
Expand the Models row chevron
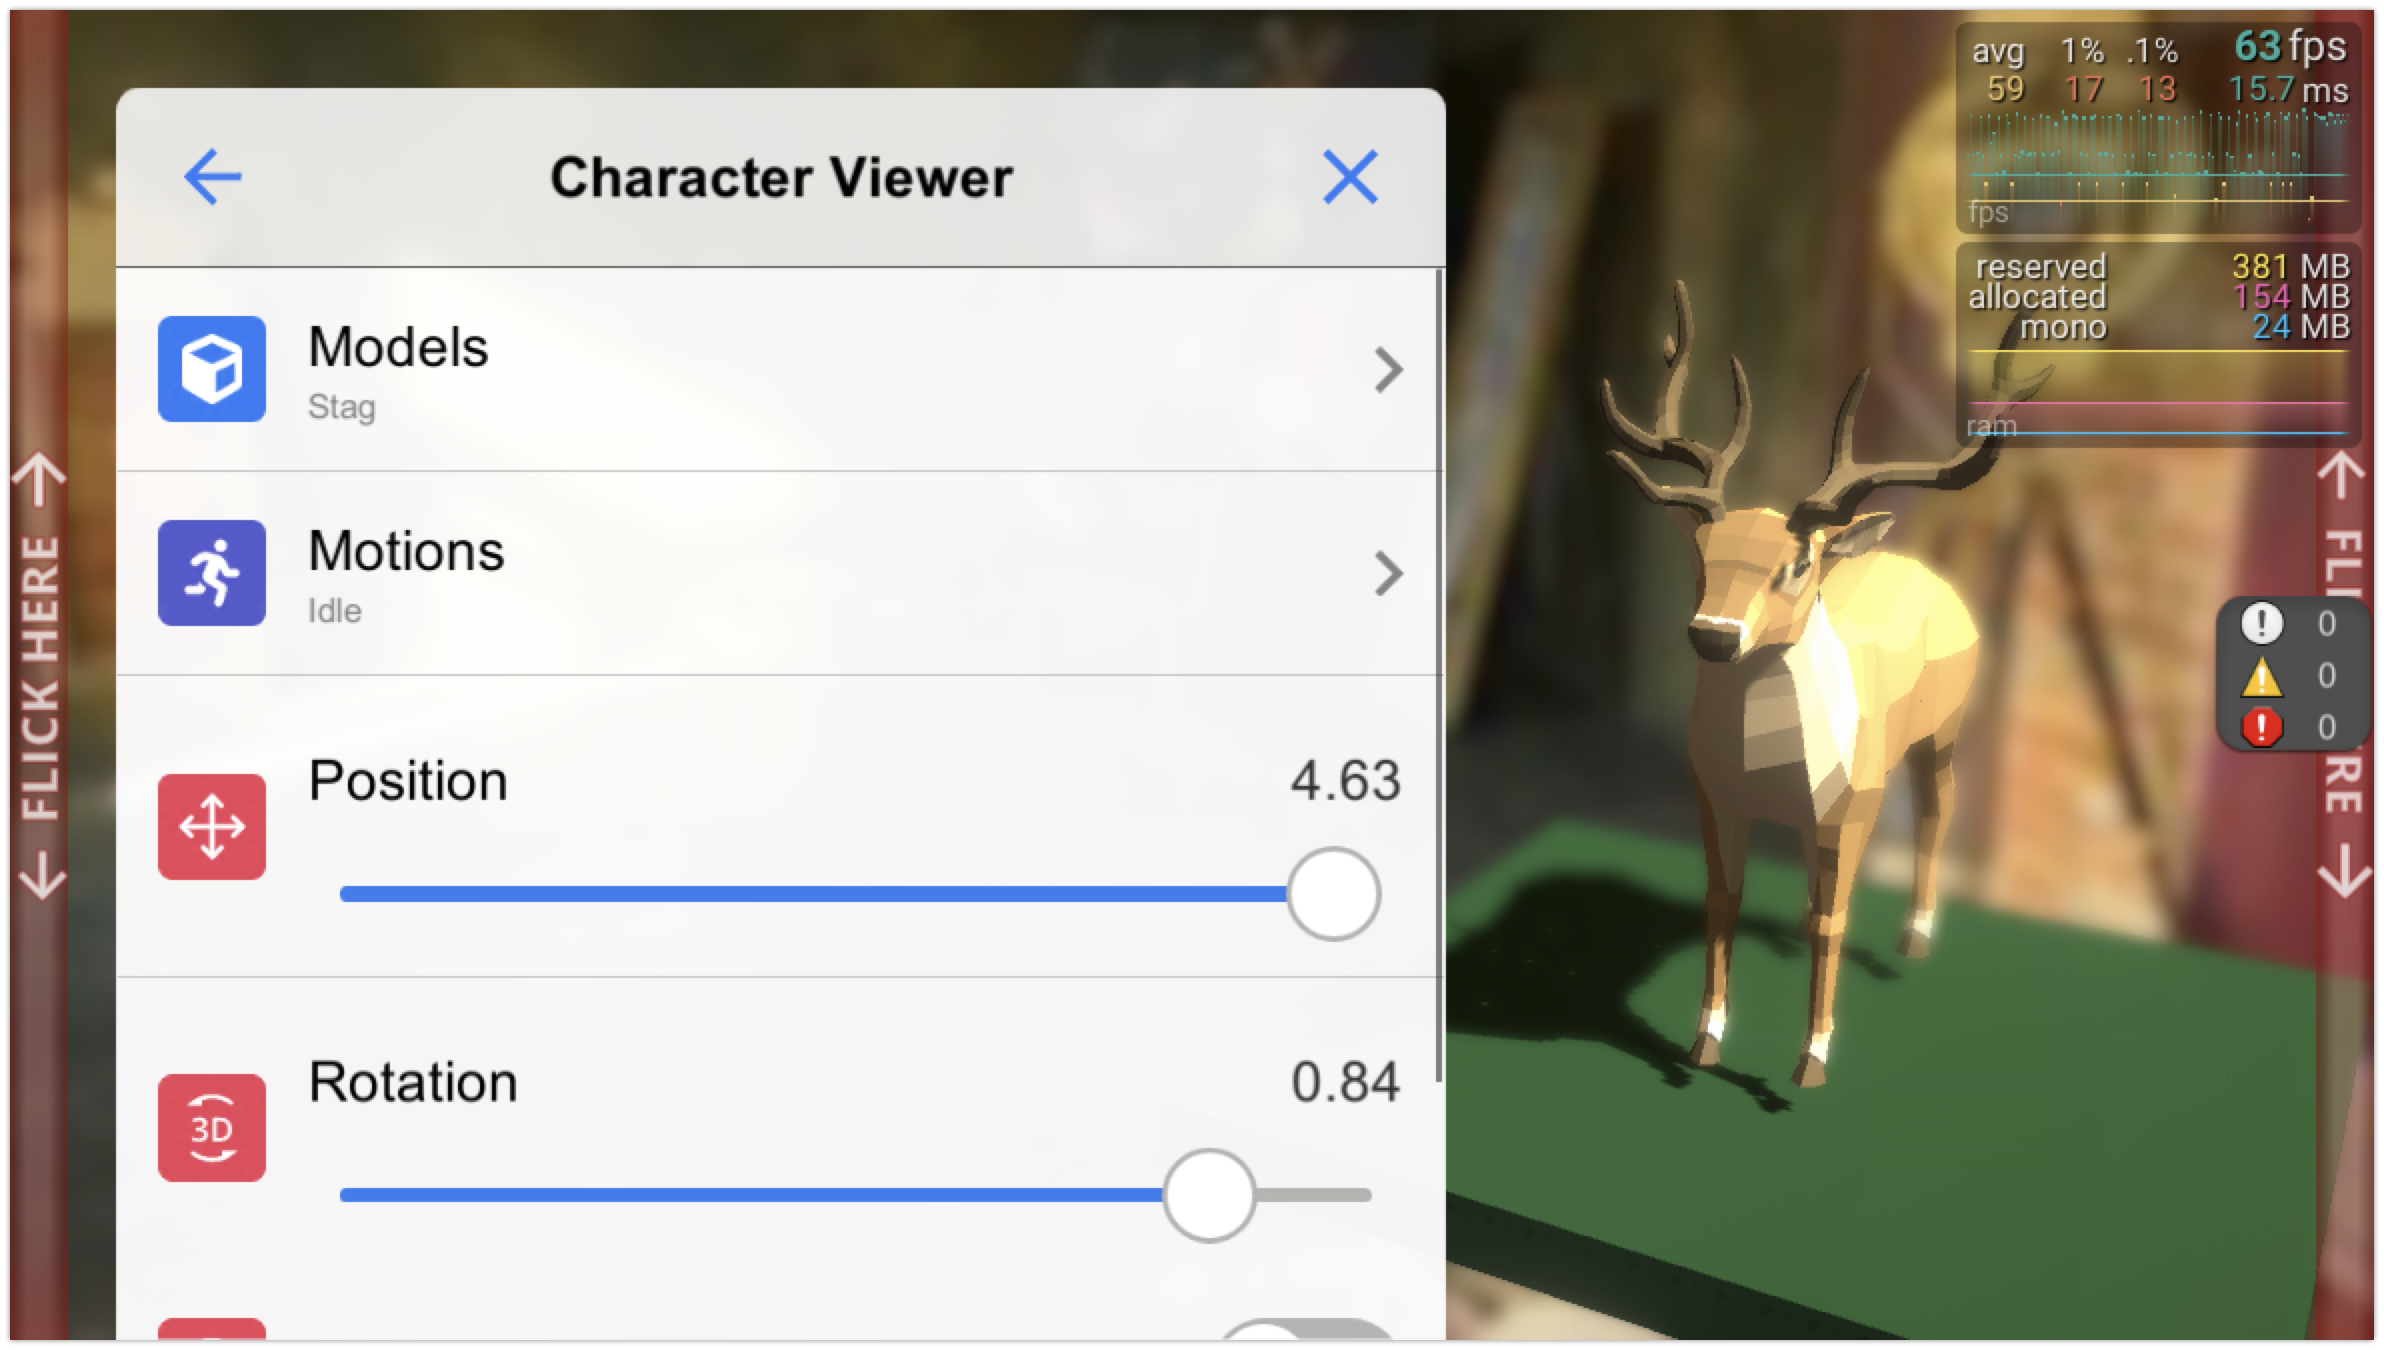1388,371
